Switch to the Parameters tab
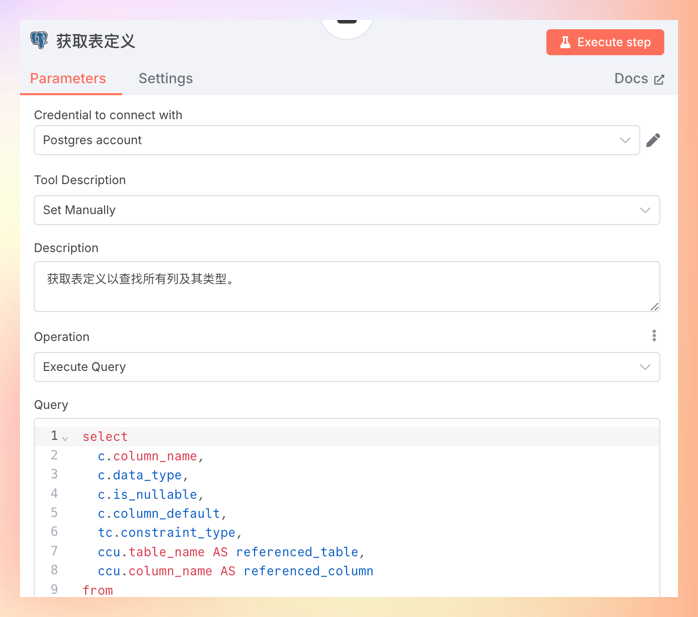698x617 pixels. coord(68,78)
